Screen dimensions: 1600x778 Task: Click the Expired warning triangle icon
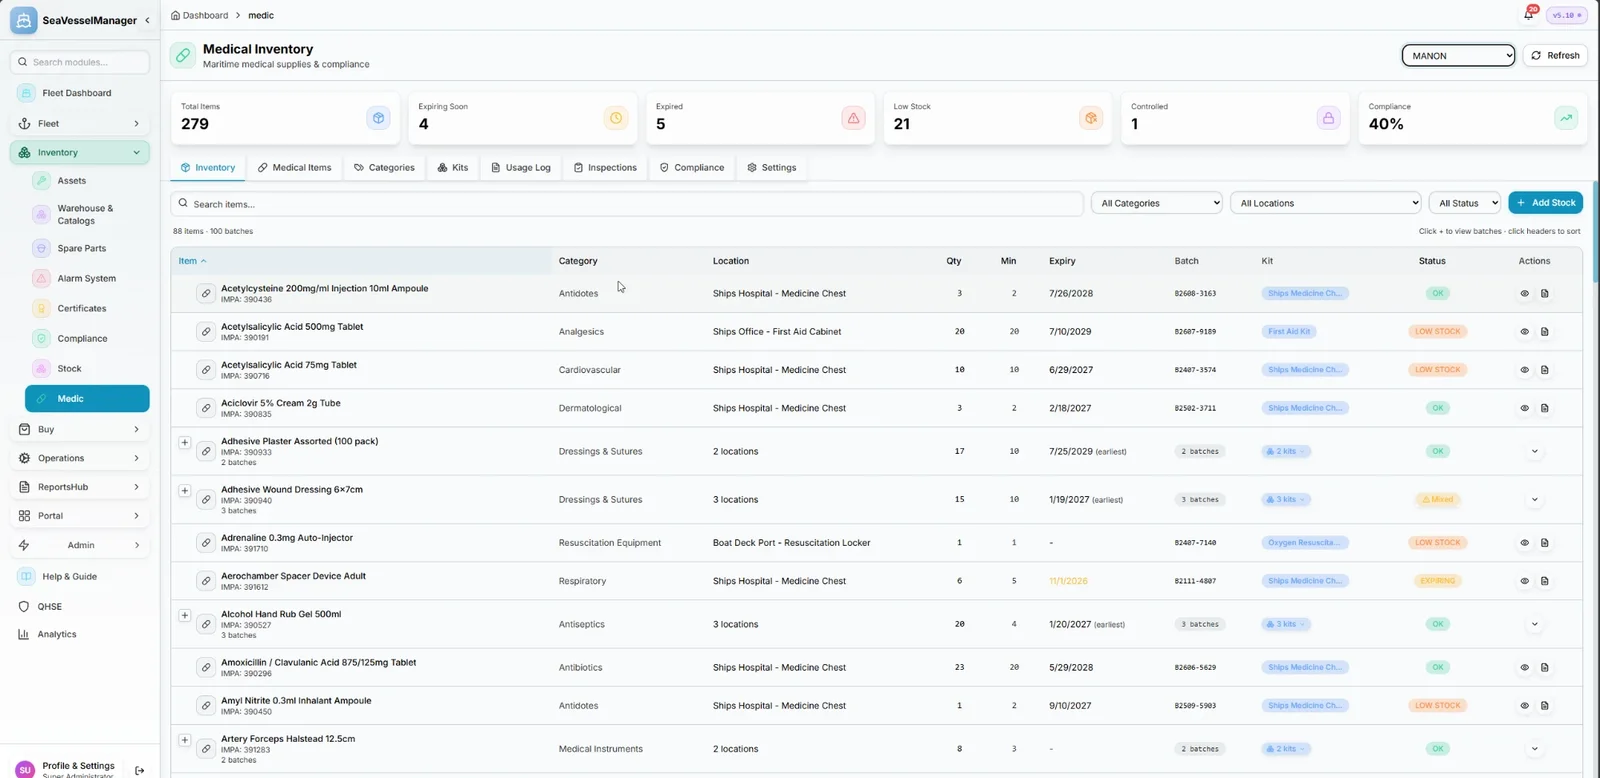(x=853, y=118)
